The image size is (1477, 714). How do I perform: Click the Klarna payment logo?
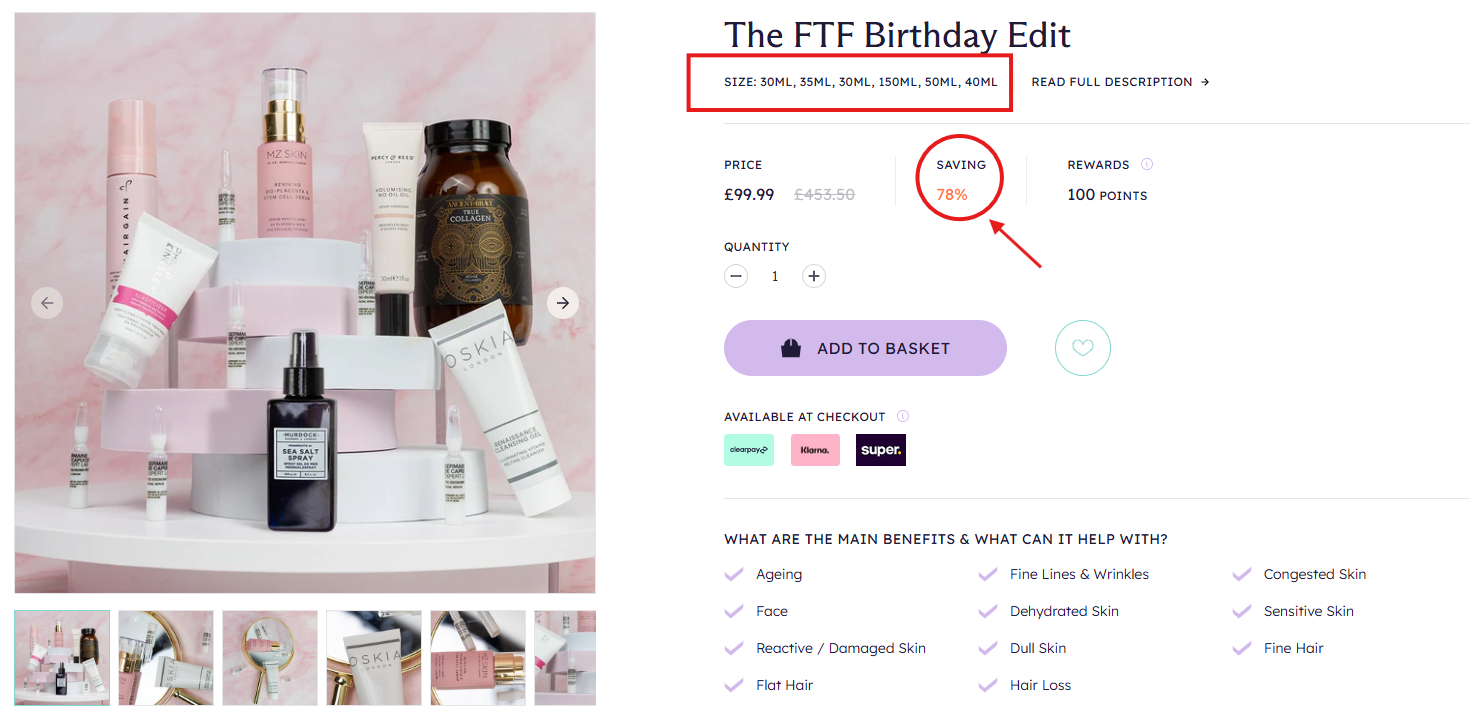[815, 450]
